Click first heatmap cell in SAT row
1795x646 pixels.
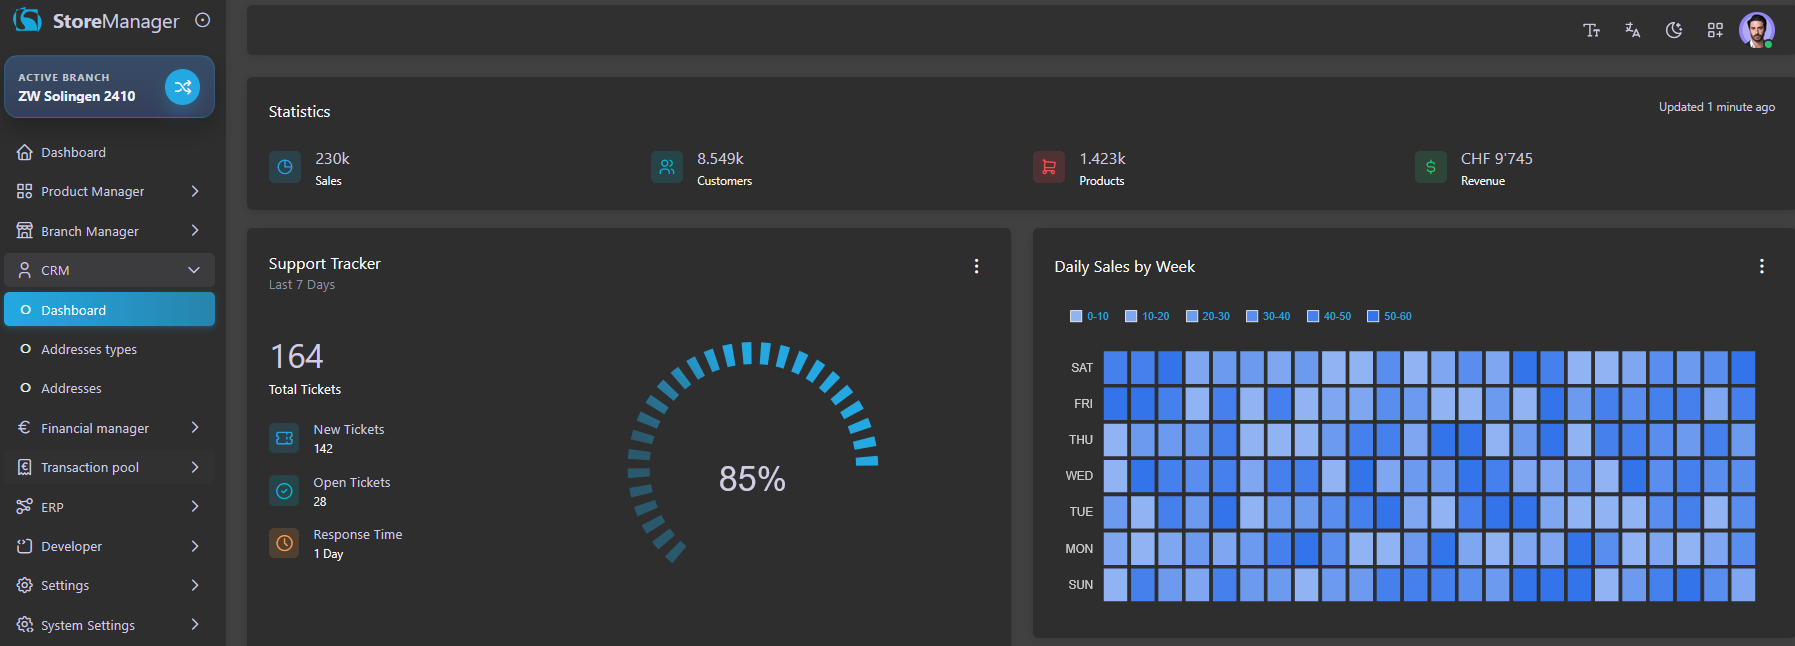point(1115,367)
